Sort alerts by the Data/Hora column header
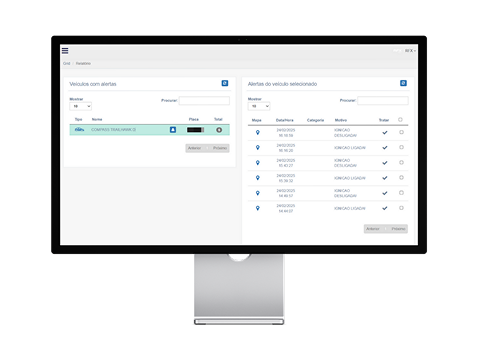This screenshot has height=360, width=478. (x=285, y=120)
